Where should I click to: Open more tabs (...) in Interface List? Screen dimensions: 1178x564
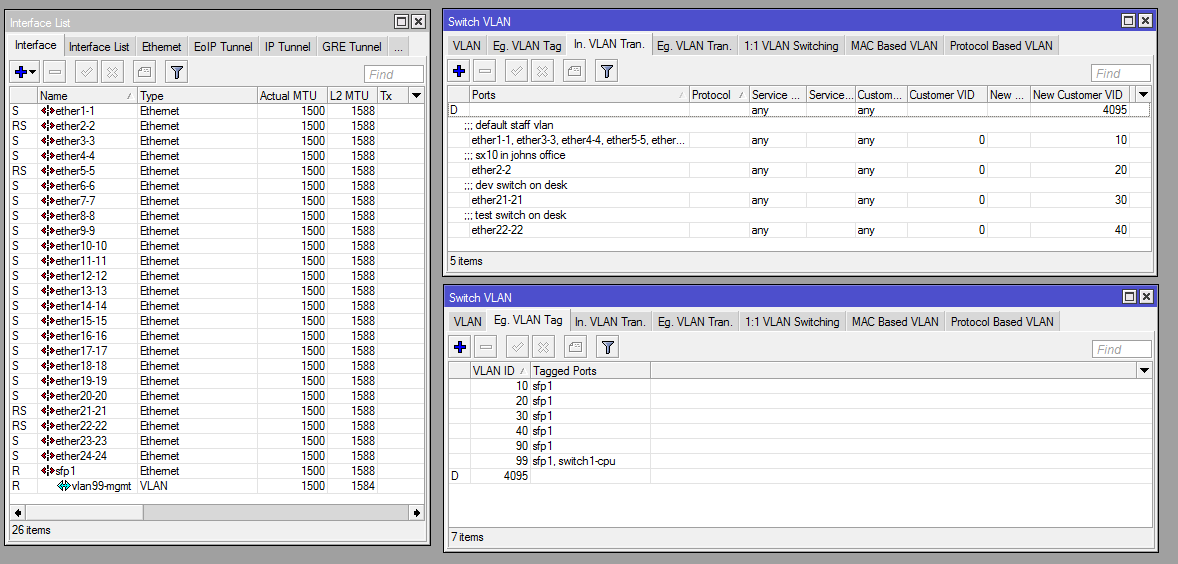point(398,47)
